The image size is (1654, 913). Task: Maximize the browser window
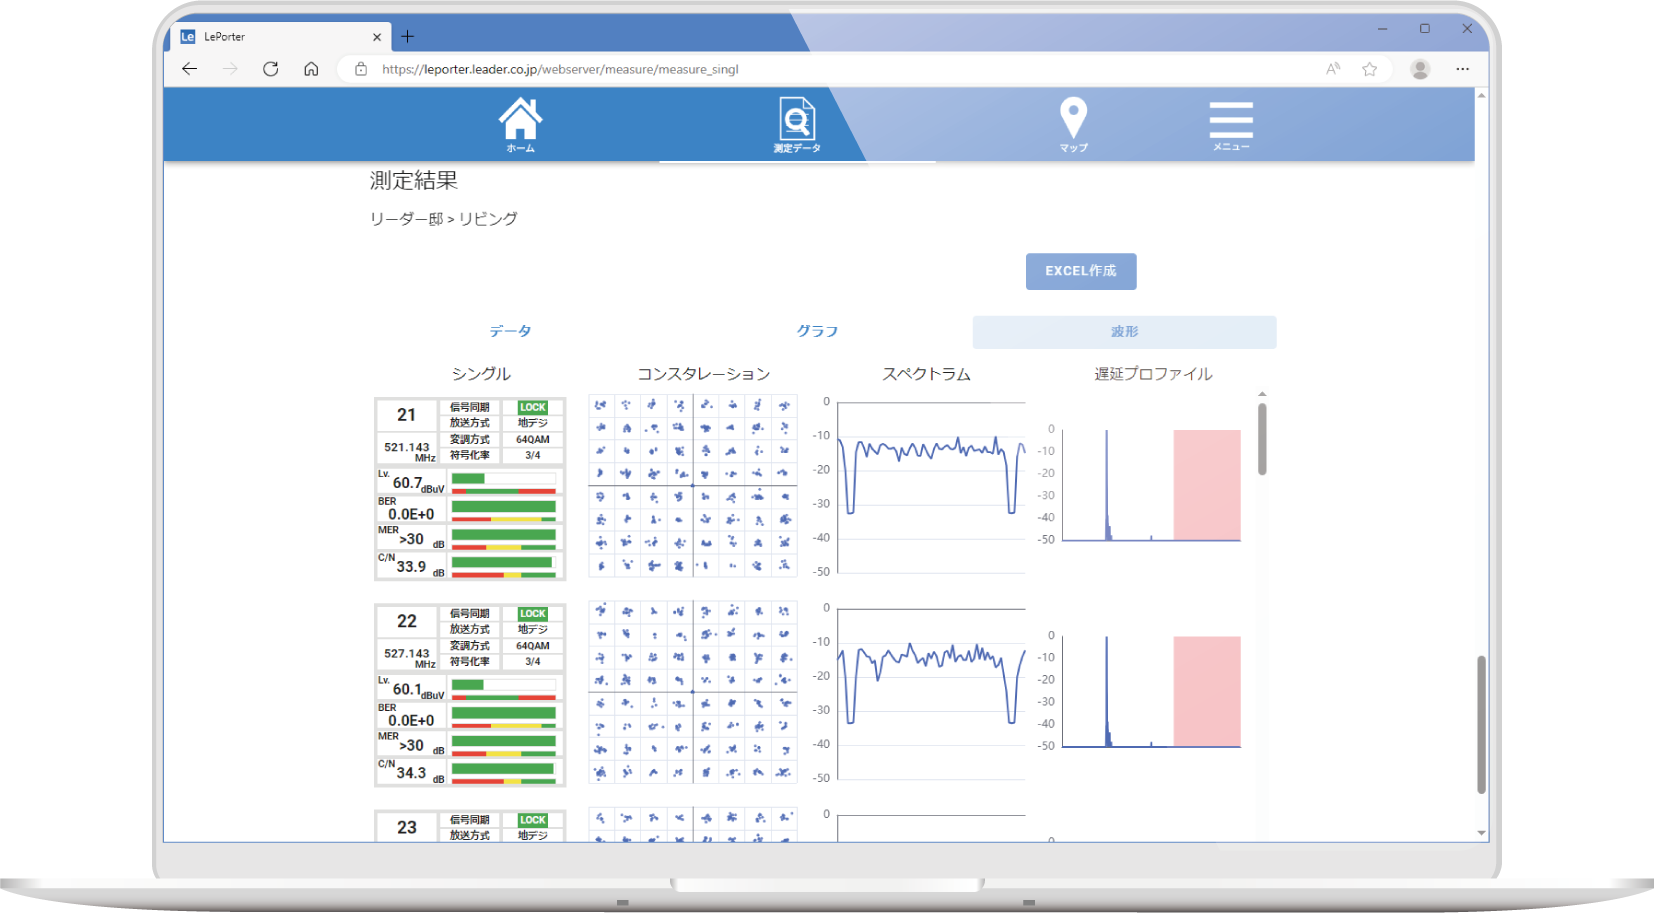(x=1424, y=29)
